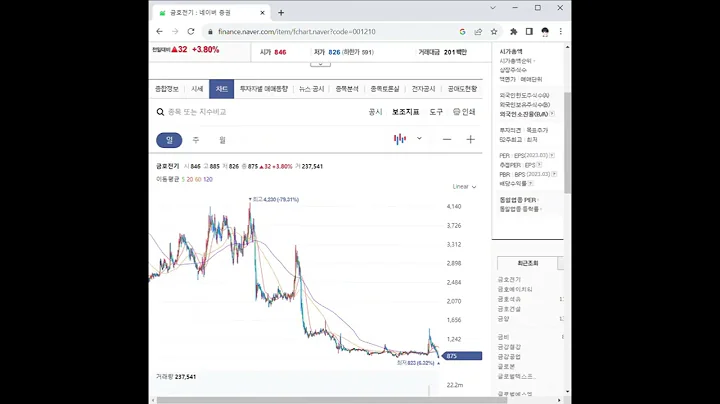
Task: Open 금호건설 in recent list
Action: [509, 309]
